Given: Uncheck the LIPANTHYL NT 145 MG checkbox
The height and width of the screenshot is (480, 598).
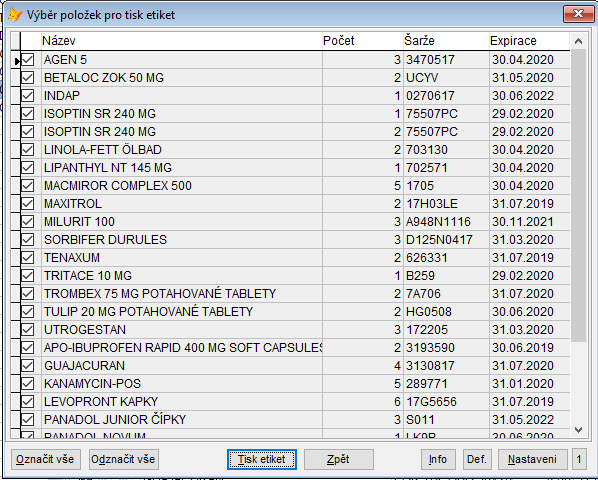Looking at the screenshot, I should coord(27,167).
